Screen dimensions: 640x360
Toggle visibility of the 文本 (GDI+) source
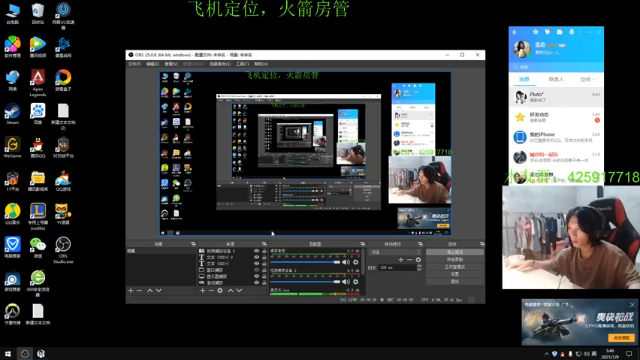[256, 264]
